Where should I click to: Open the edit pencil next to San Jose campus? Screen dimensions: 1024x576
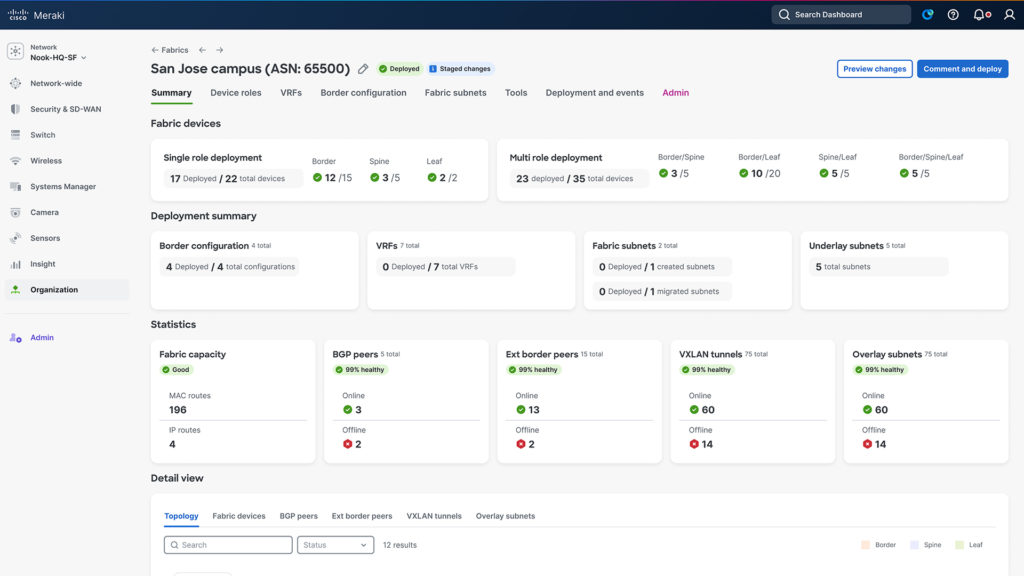pos(362,69)
